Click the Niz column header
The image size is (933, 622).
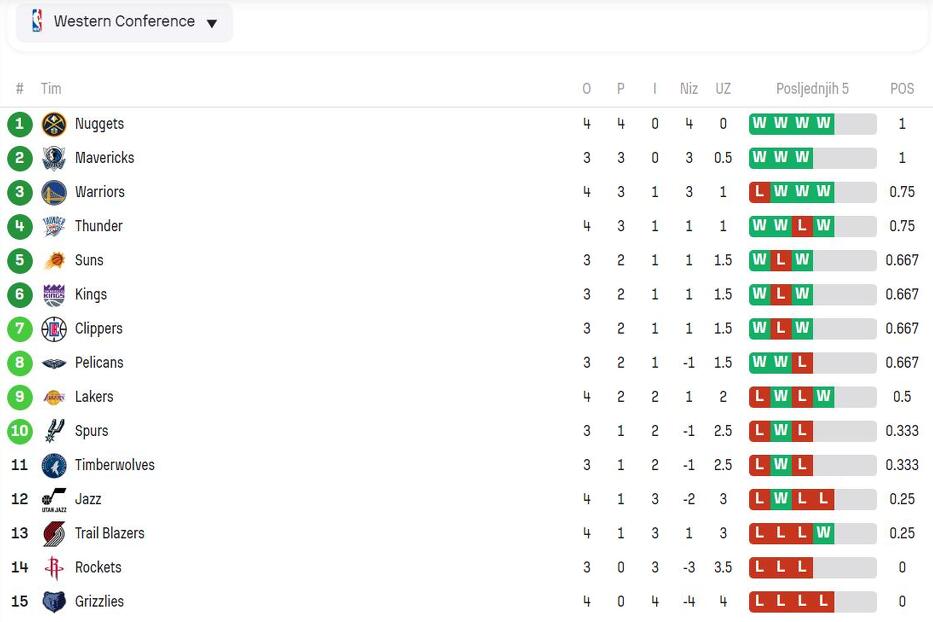point(688,89)
